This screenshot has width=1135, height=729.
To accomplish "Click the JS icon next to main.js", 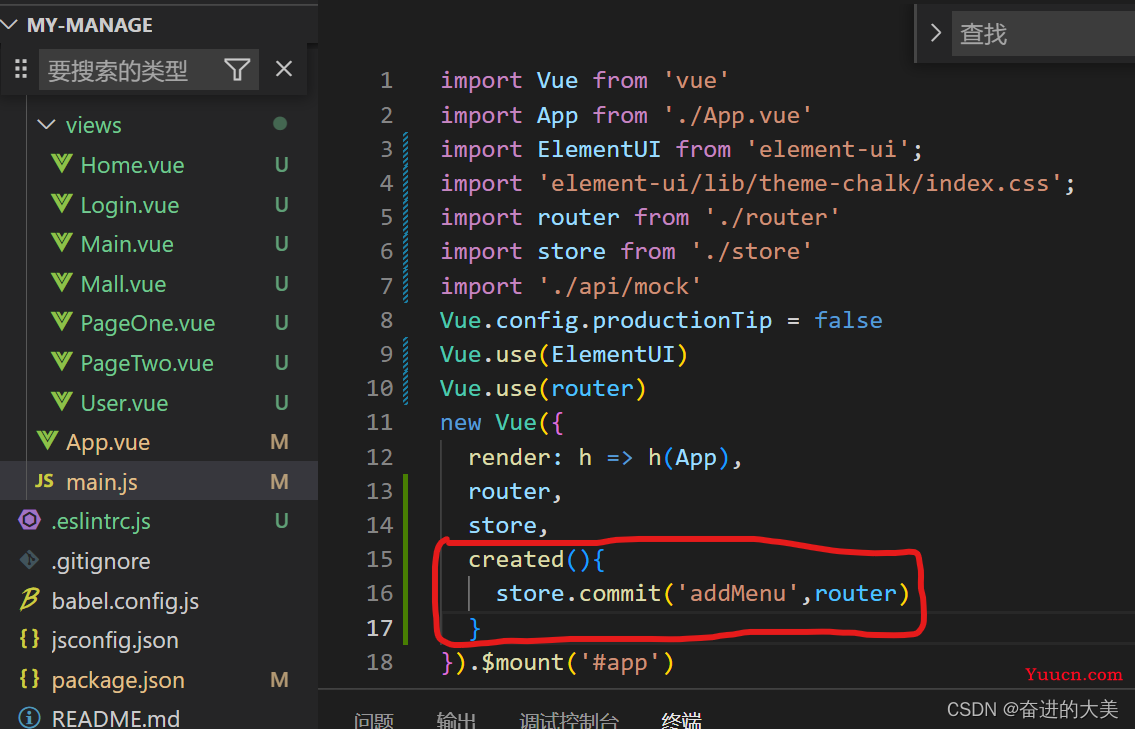I will [x=44, y=481].
